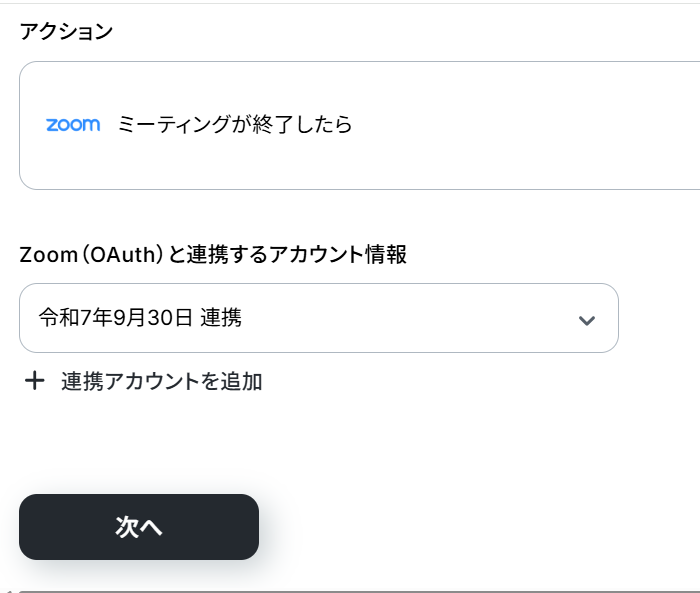Click the Zoom（OAuth）と連携するアカウント情報 label

213,255
